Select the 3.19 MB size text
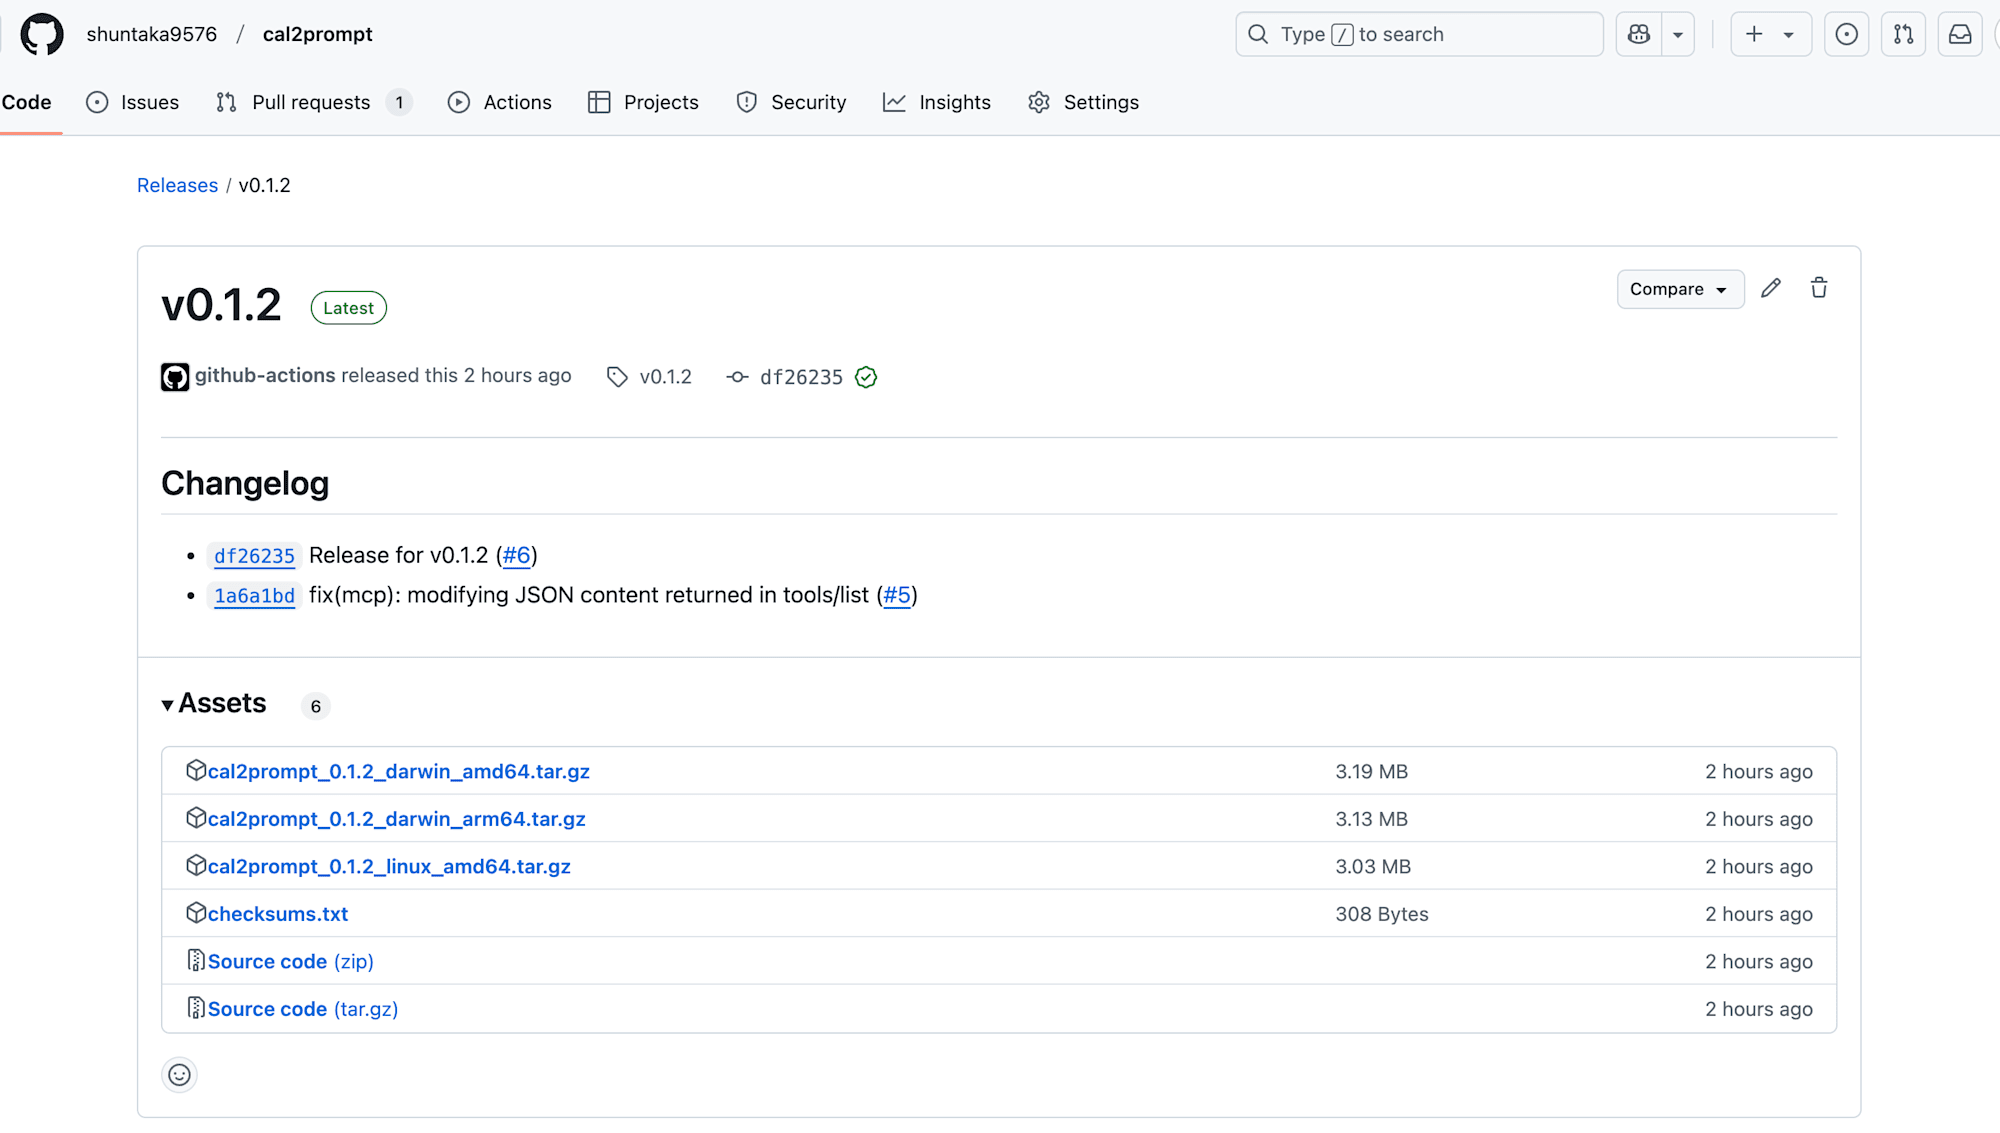Screen dimensions: 2000x1133 [1371, 771]
